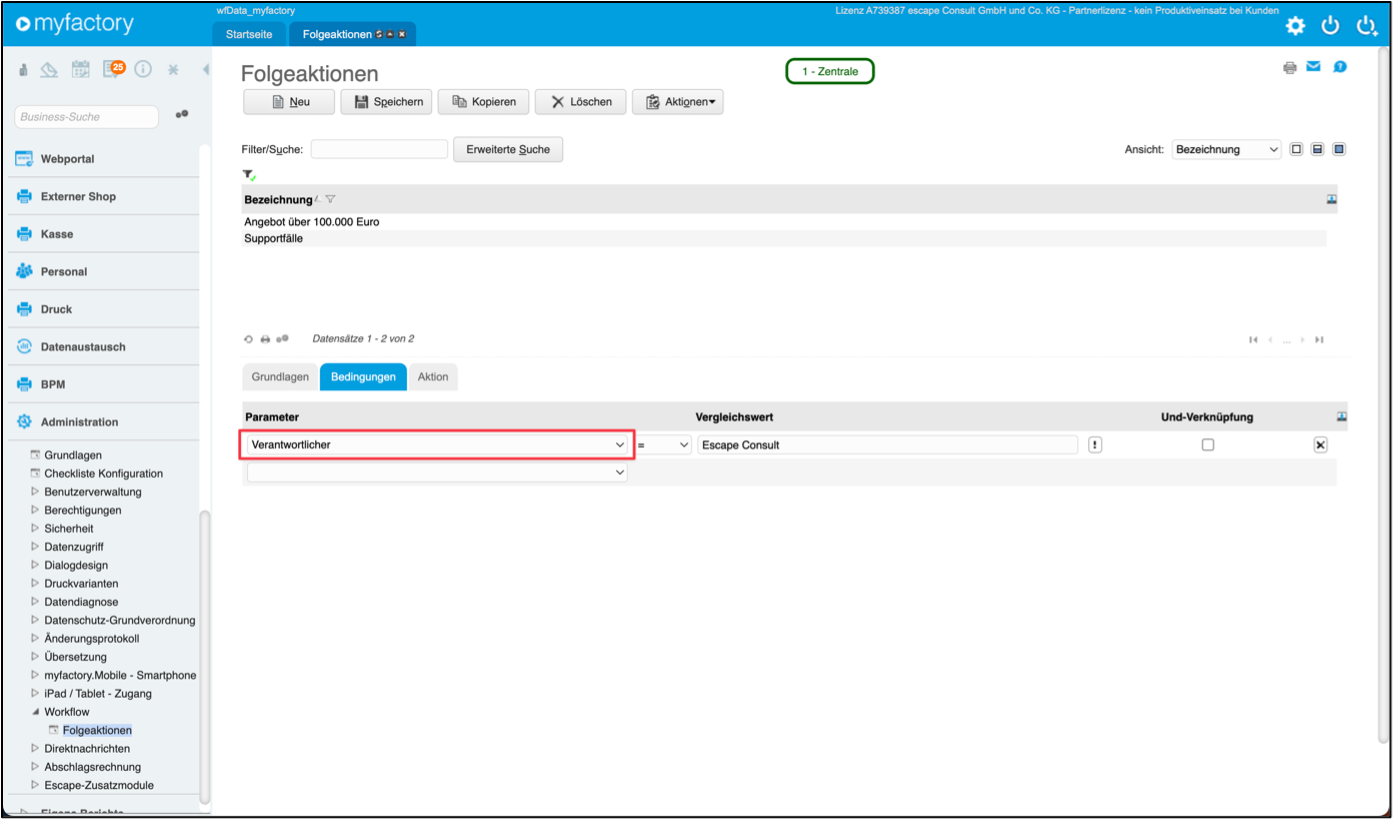1396x821 pixels.
Task: Switch to the Aktion tab
Action: (x=433, y=377)
